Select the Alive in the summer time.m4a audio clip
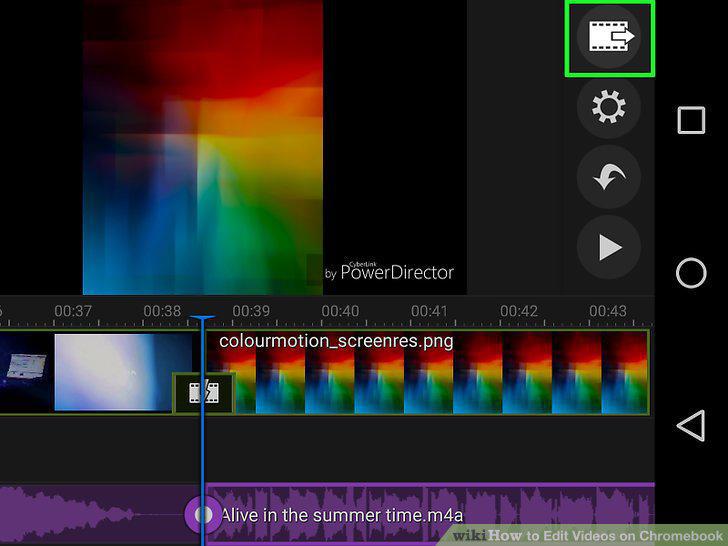 tap(429, 514)
